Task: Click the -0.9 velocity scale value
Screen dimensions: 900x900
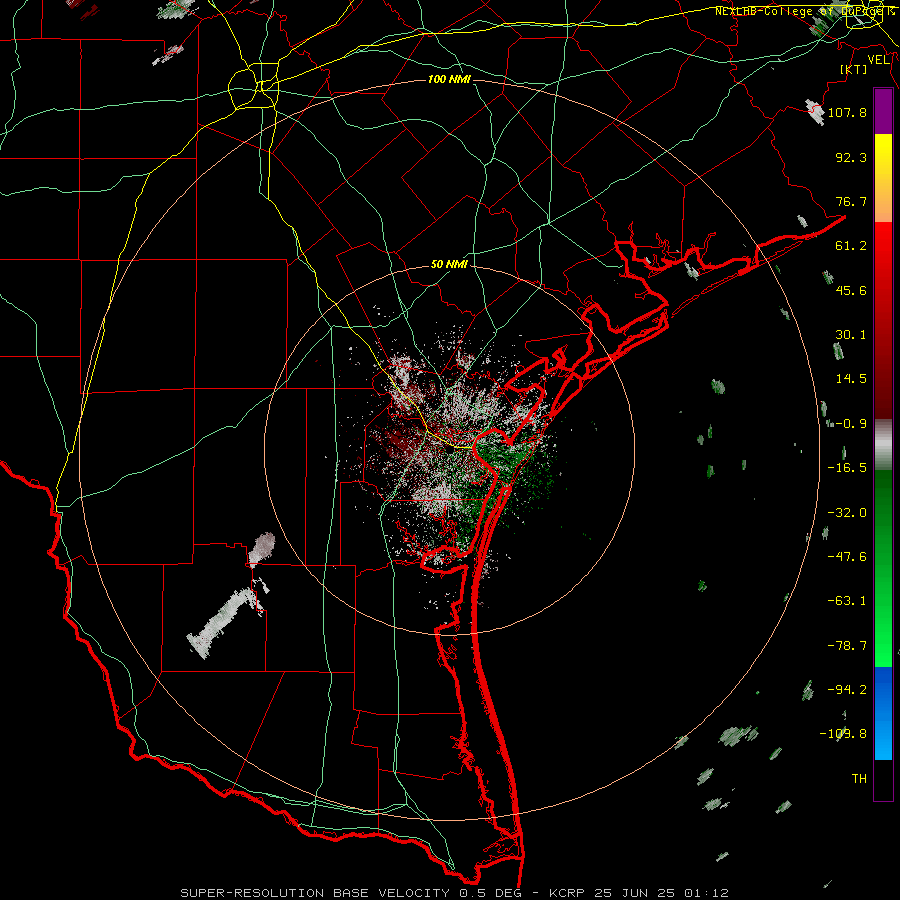Action: click(851, 424)
